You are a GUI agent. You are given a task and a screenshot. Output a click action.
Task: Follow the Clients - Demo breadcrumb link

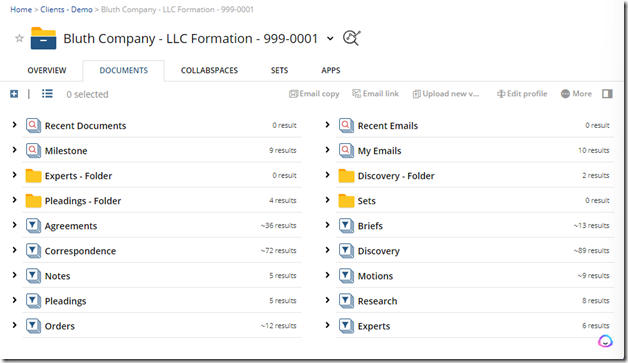click(x=66, y=10)
